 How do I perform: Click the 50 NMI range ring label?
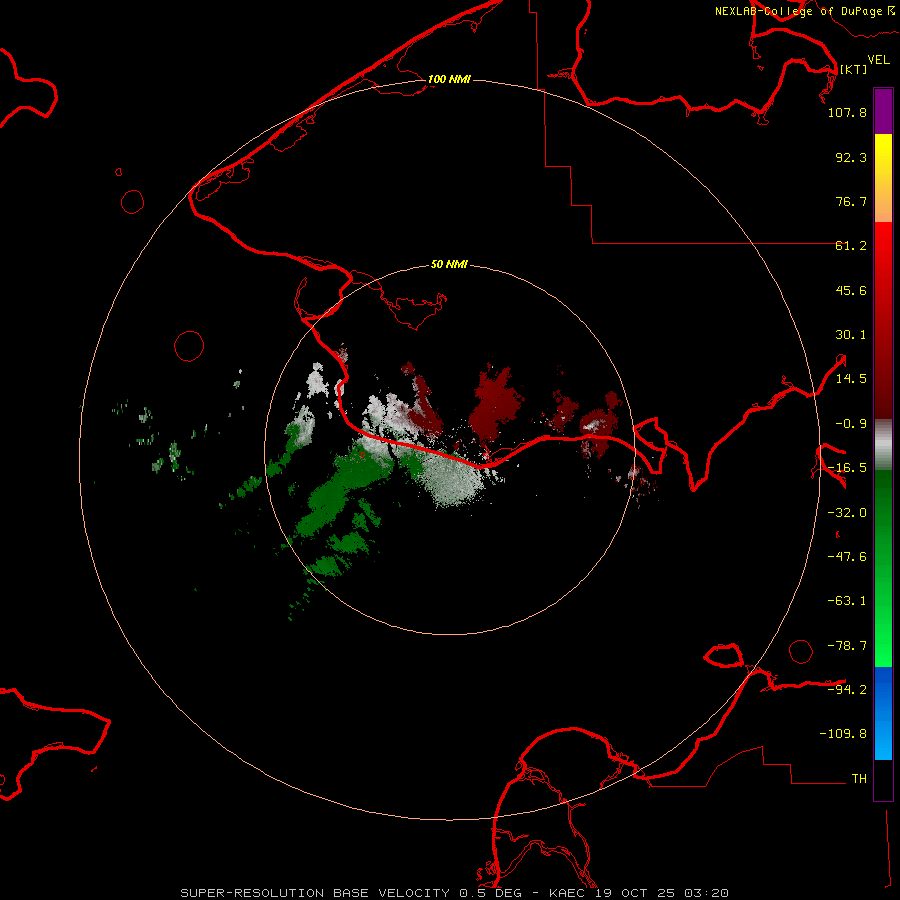(x=449, y=265)
